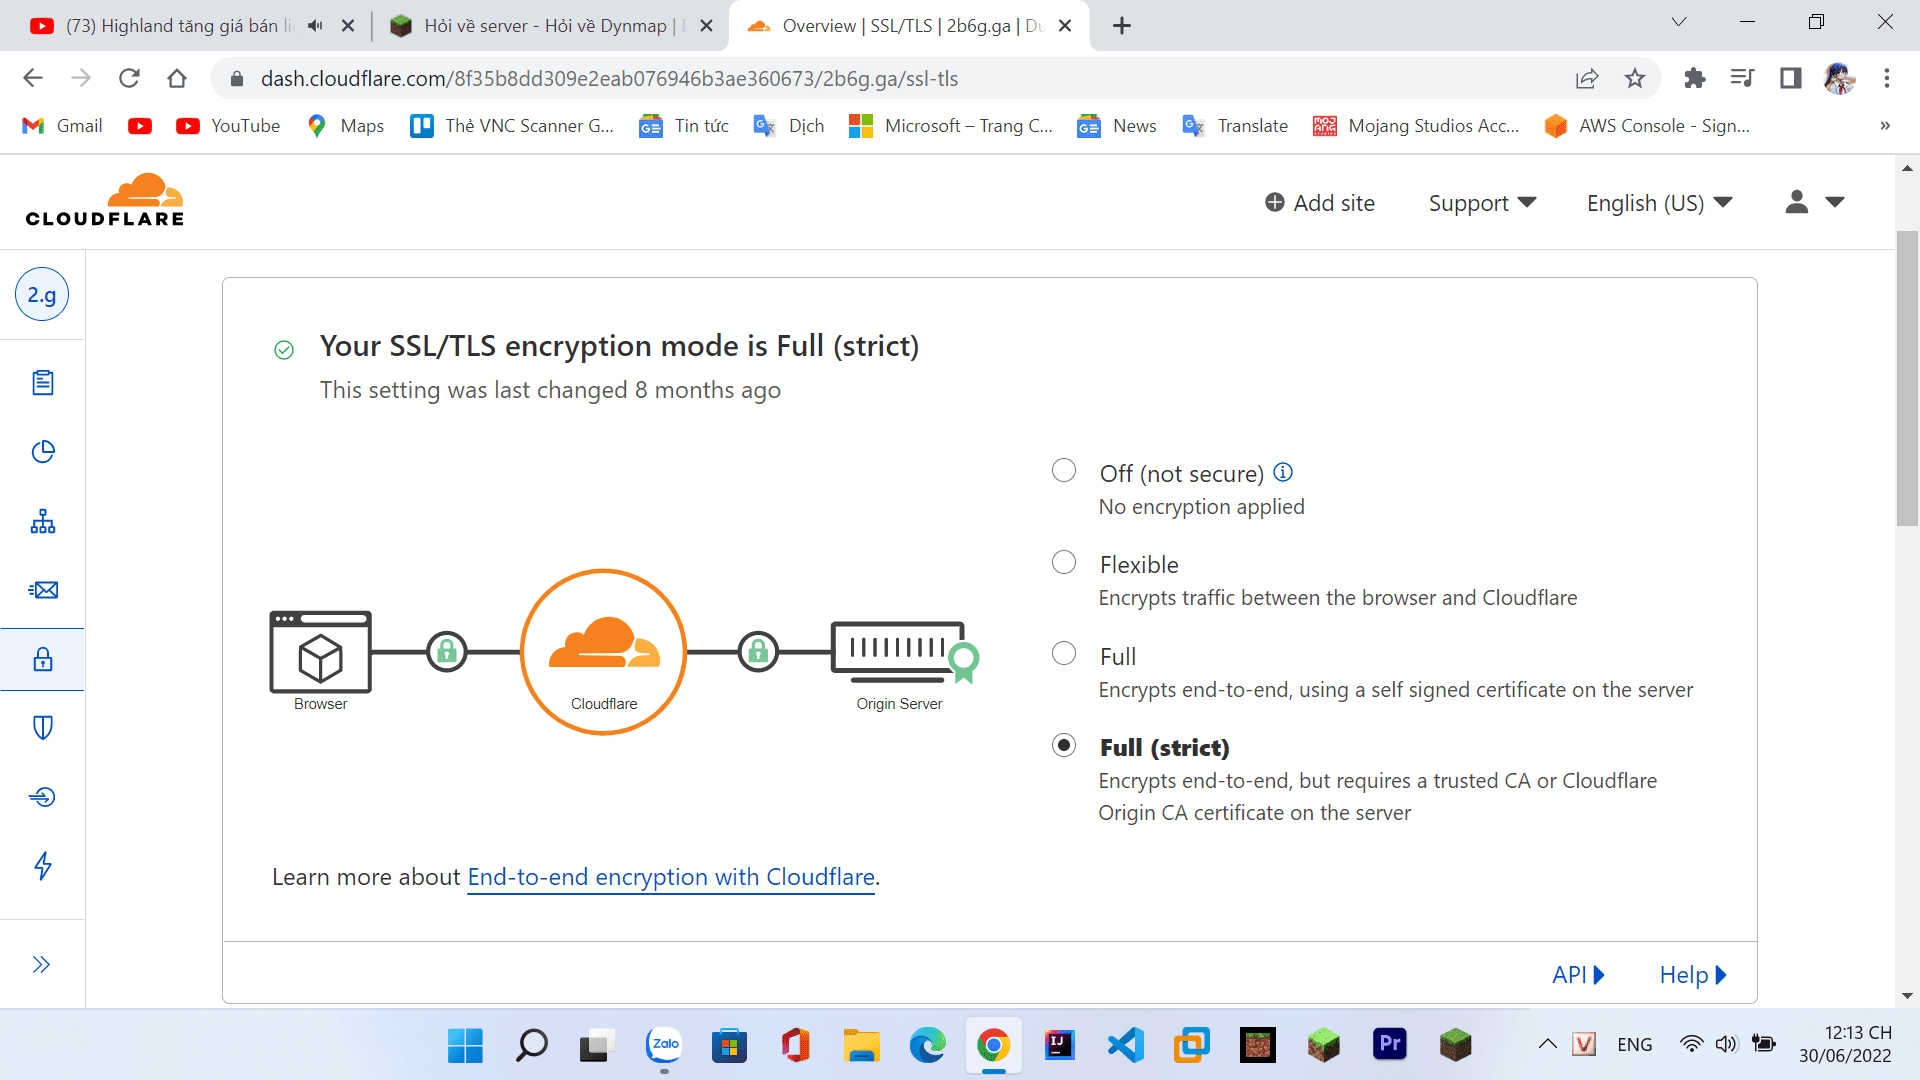Switch to the Highland YouTube tab
The height and width of the screenshot is (1080, 1920).
(180, 26)
